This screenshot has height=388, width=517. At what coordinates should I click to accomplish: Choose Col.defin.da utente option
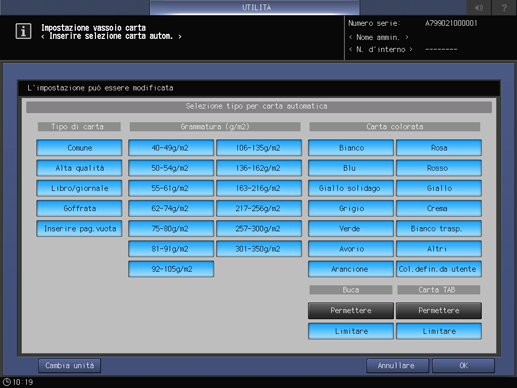point(439,269)
